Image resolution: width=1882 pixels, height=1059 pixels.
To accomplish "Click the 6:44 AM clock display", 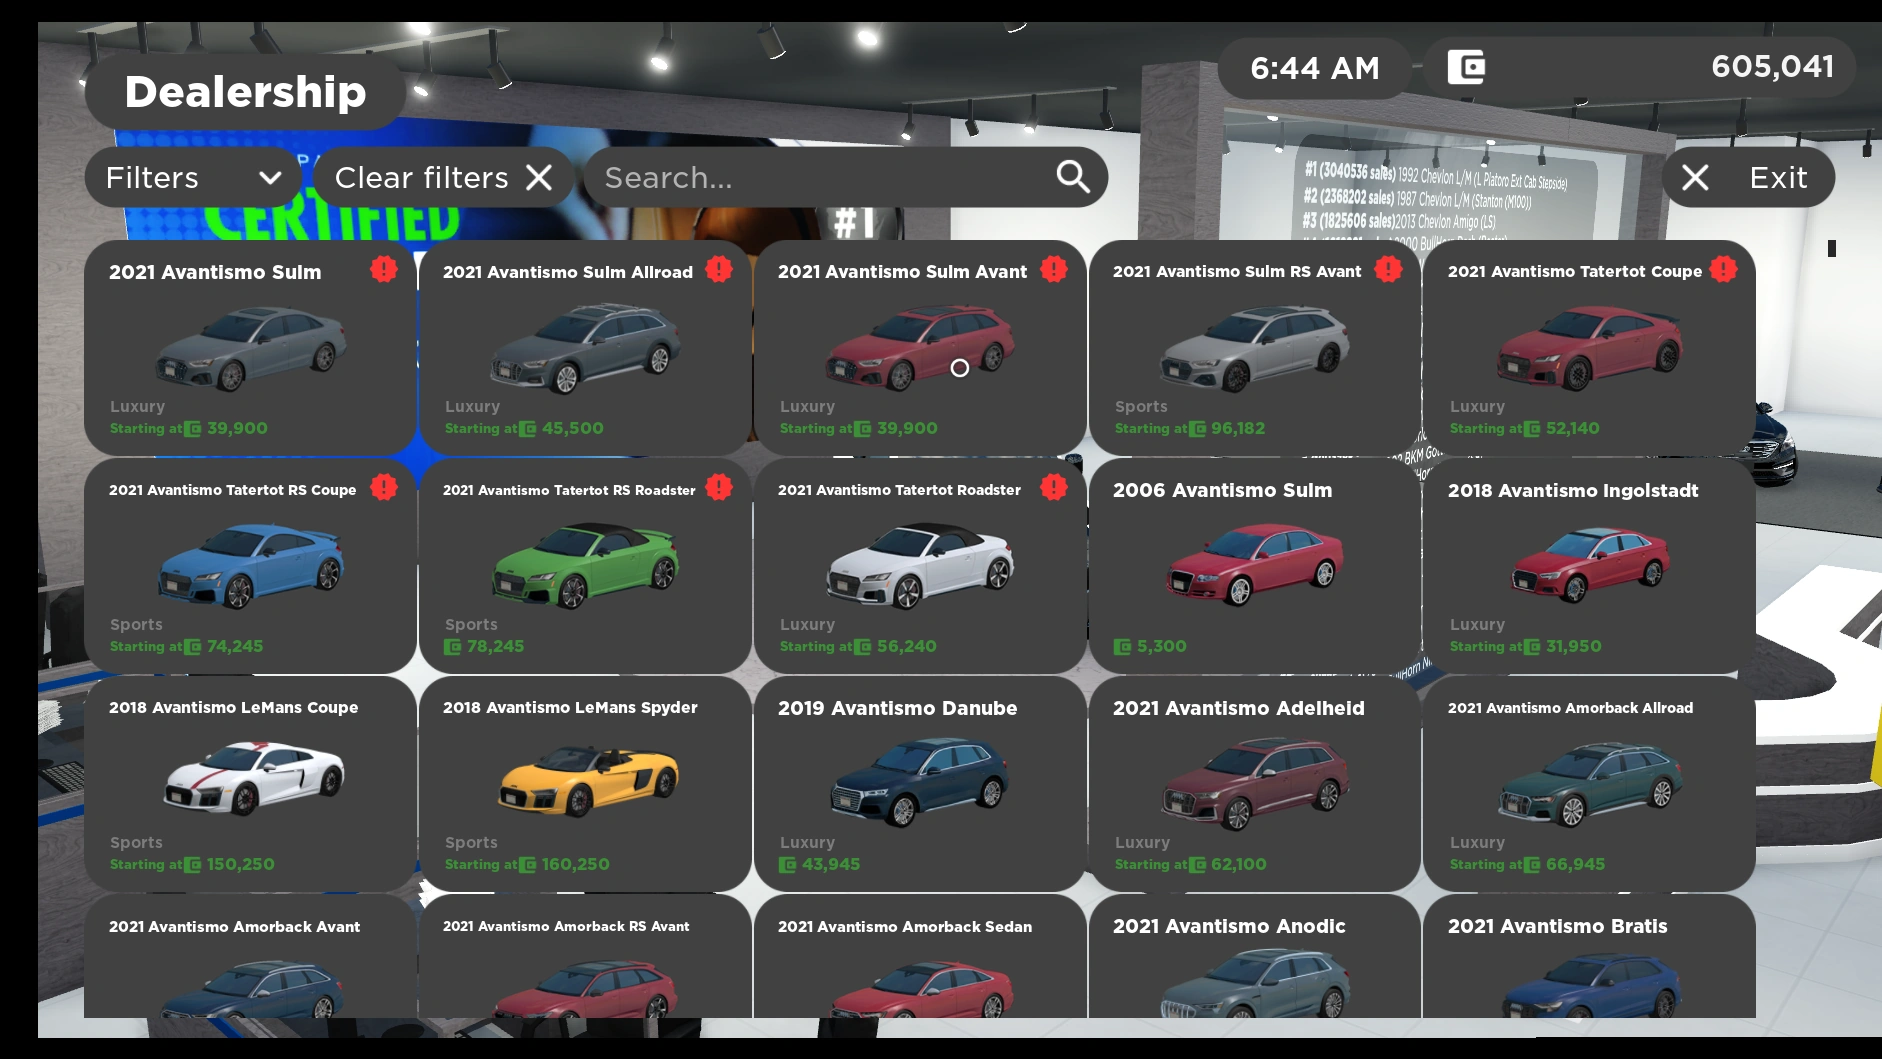I will [1314, 68].
